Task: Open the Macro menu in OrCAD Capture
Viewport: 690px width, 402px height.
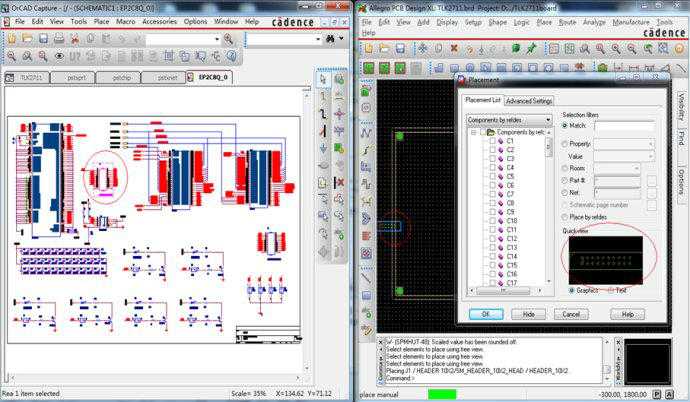Action: pyautogui.click(x=126, y=21)
